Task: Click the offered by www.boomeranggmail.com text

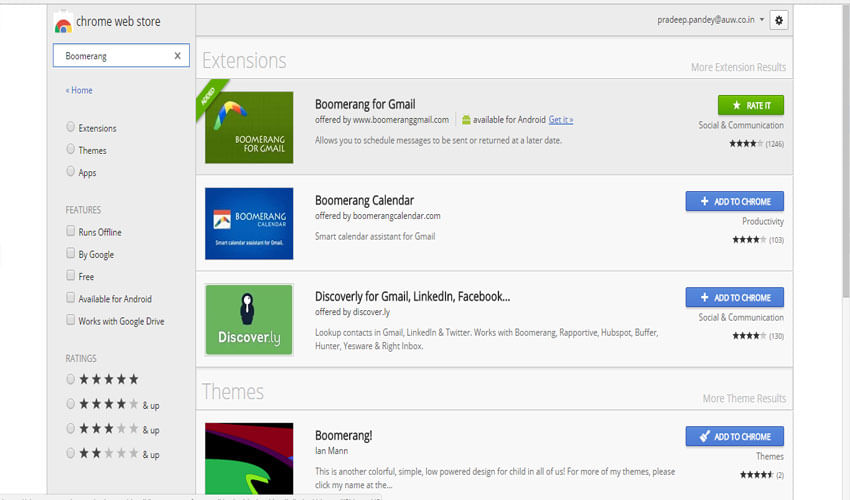Action: coord(382,120)
